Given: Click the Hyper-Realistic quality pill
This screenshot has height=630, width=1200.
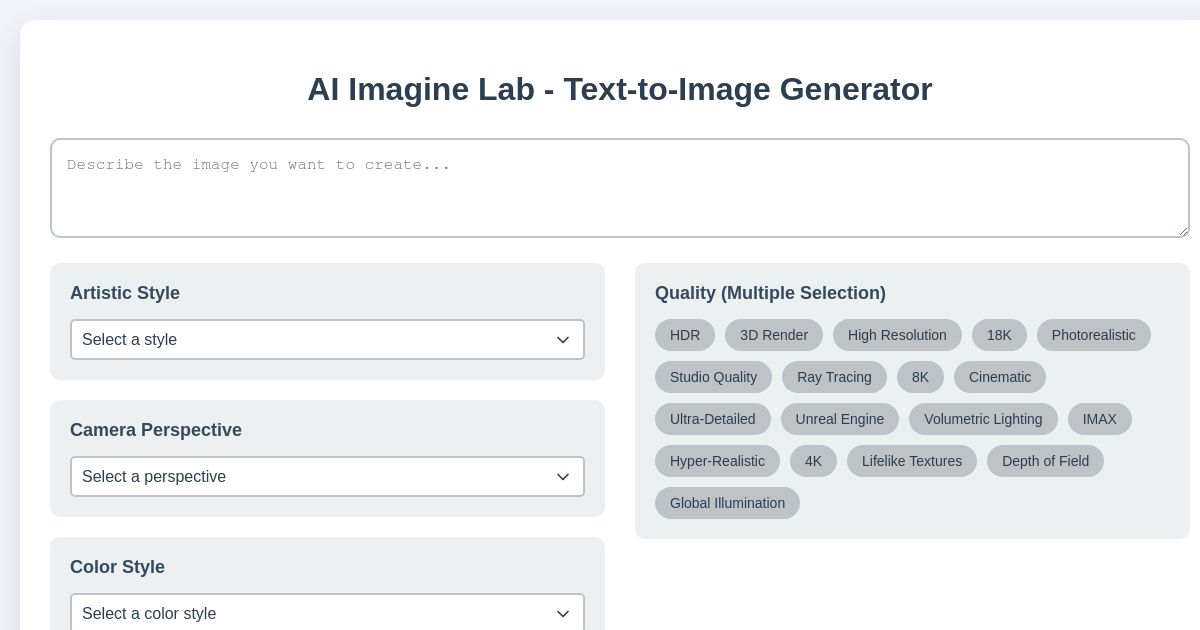Looking at the screenshot, I should tap(717, 461).
